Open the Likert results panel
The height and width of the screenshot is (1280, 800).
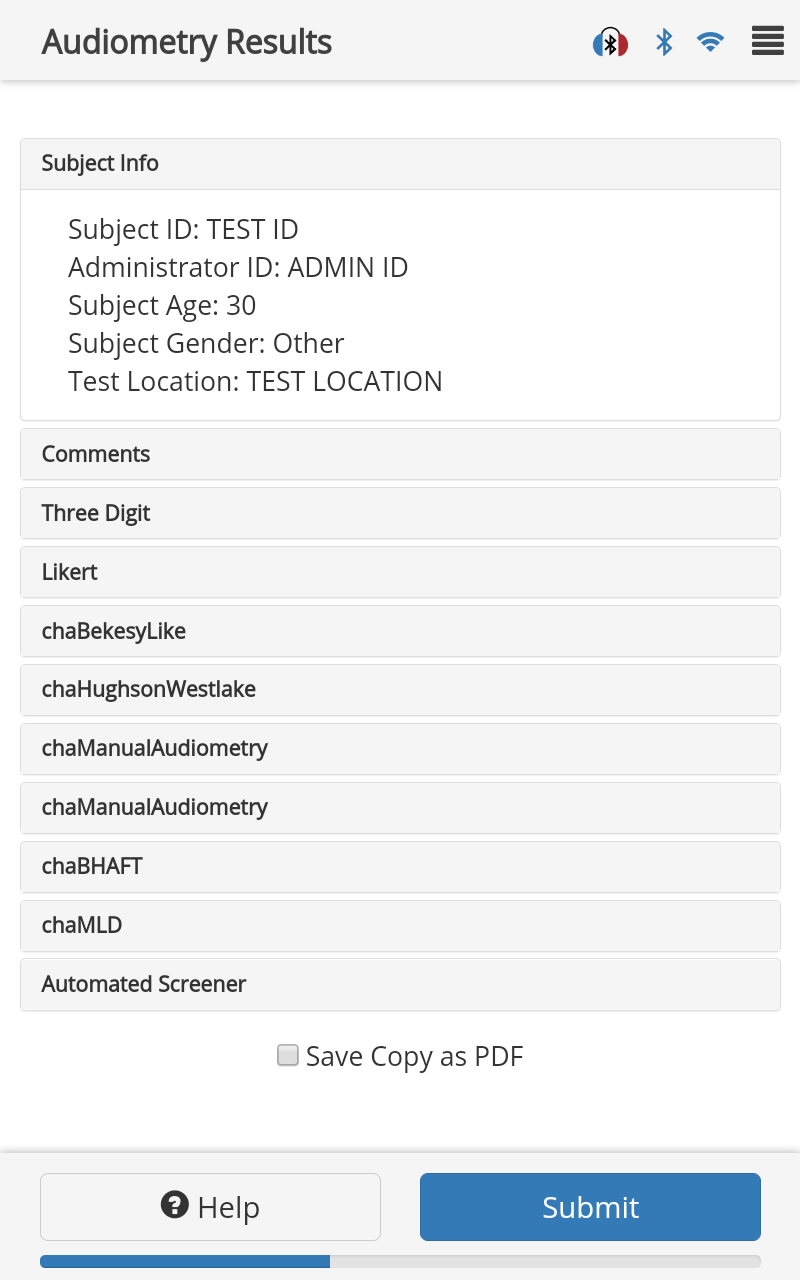[x=400, y=572]
